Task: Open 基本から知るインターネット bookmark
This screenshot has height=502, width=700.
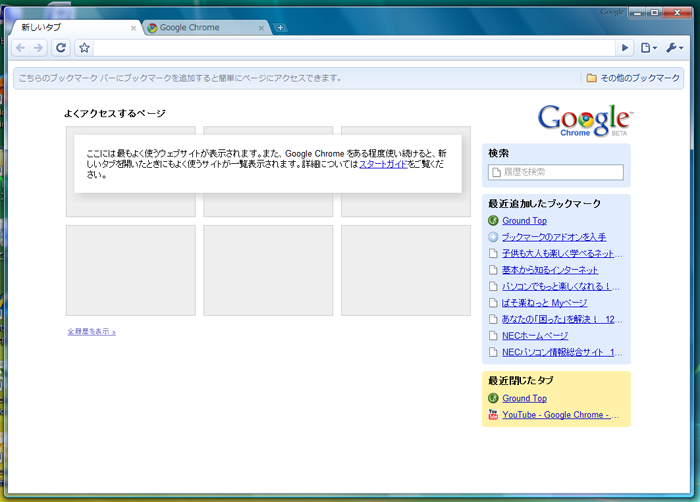Action: 550,270
